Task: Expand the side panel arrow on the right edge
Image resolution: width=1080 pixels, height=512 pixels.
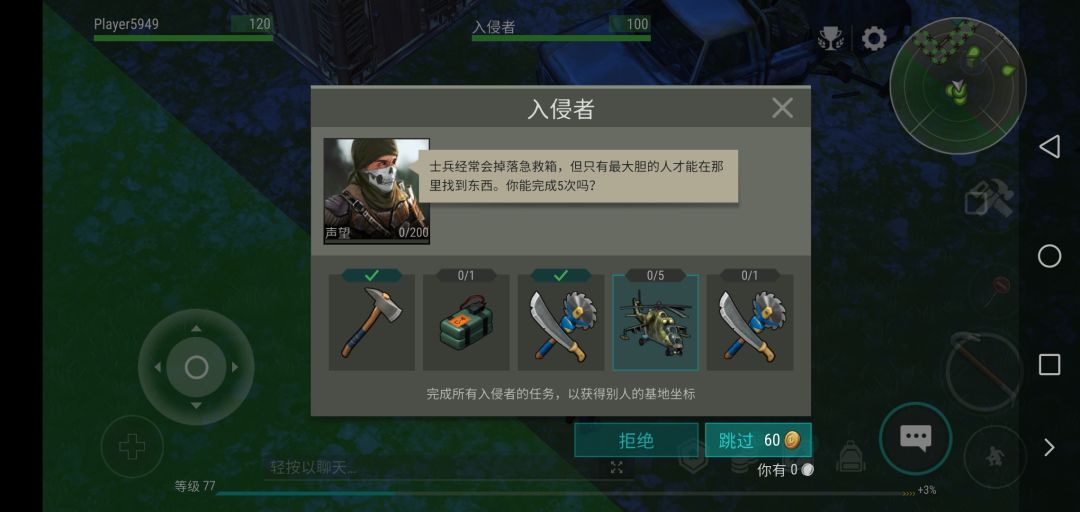Action: tap(1049, 447)
